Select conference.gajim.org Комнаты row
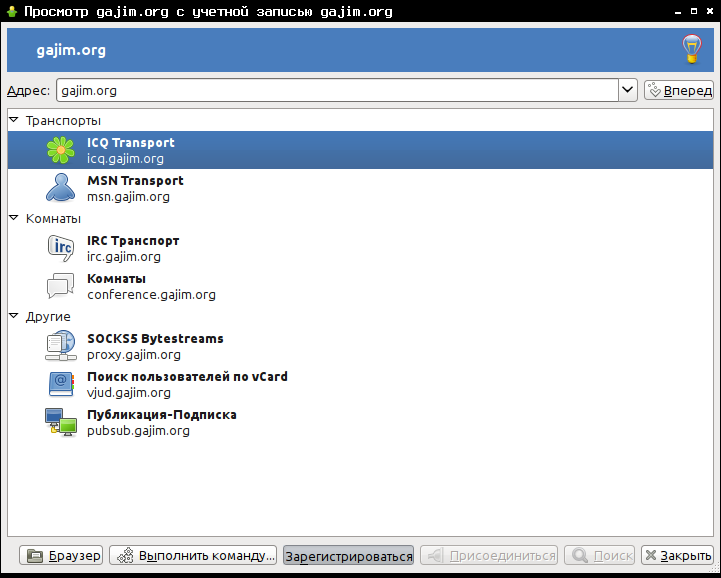Viewport: 721px width, 578px height. tap(360, 286)
